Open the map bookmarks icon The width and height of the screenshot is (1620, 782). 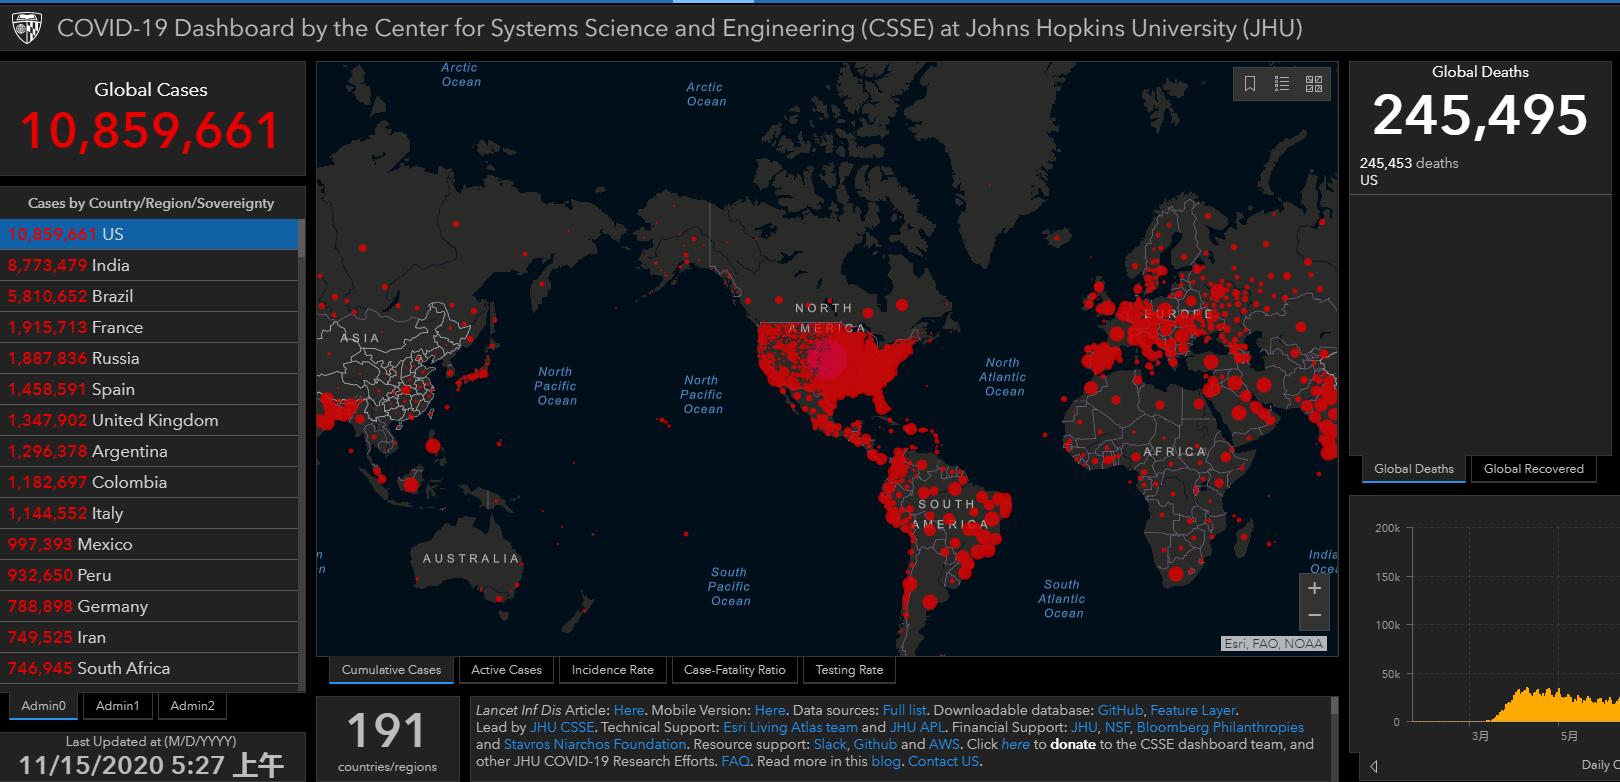click(1250, 84)
